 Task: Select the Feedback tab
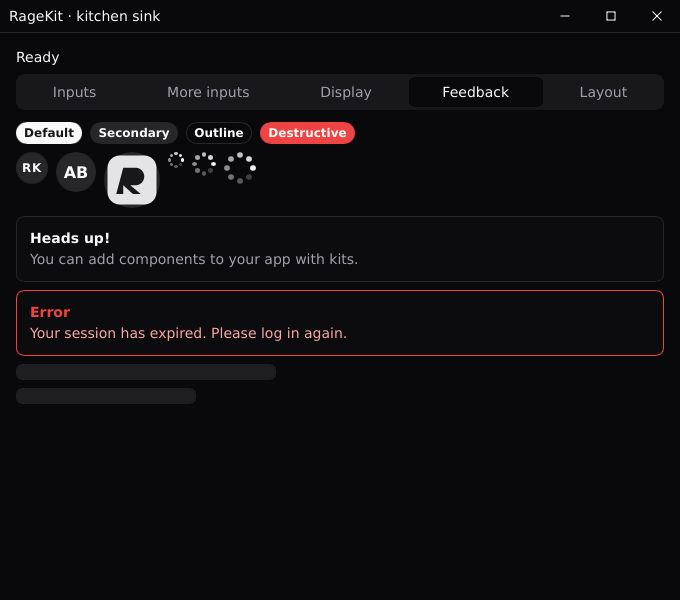[476, 92]
